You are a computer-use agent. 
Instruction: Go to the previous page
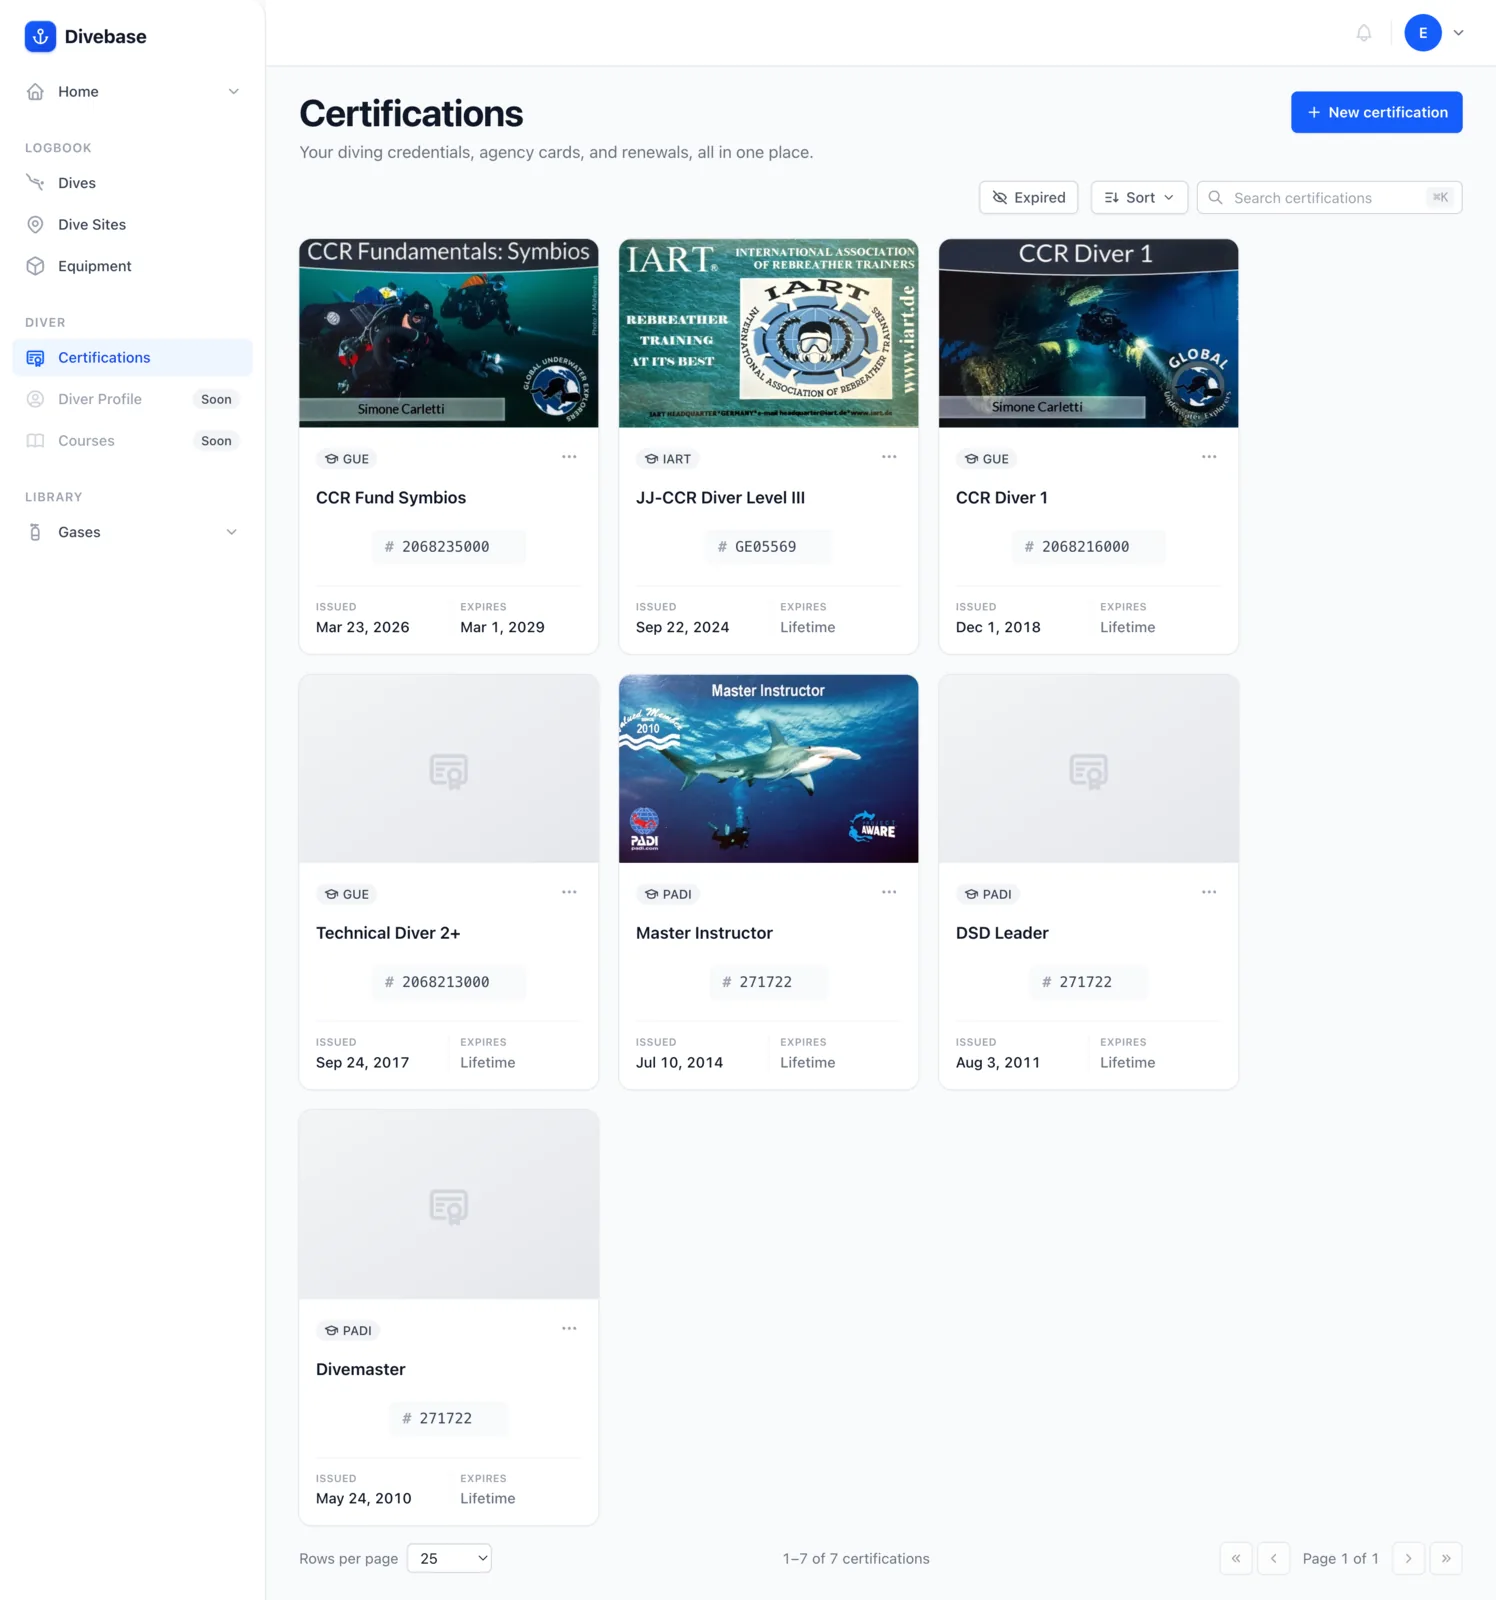(x=1273, y=1558)
